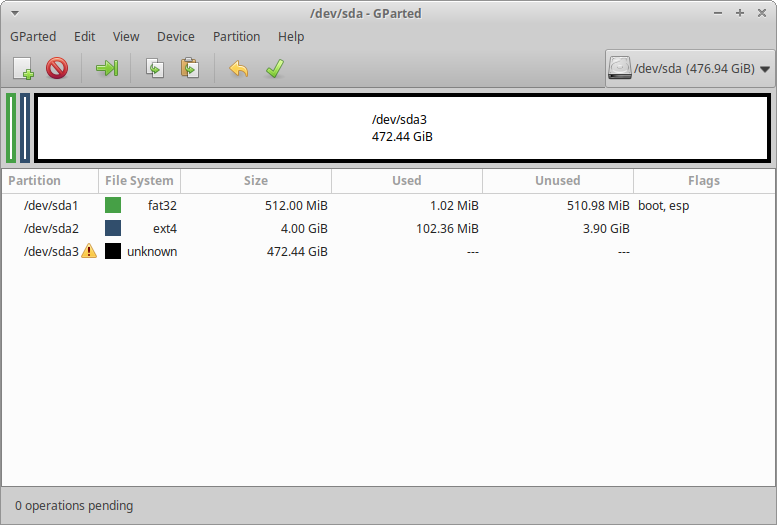
Task: Select the /dev/sda1 fat32 row
Action: 388,205
